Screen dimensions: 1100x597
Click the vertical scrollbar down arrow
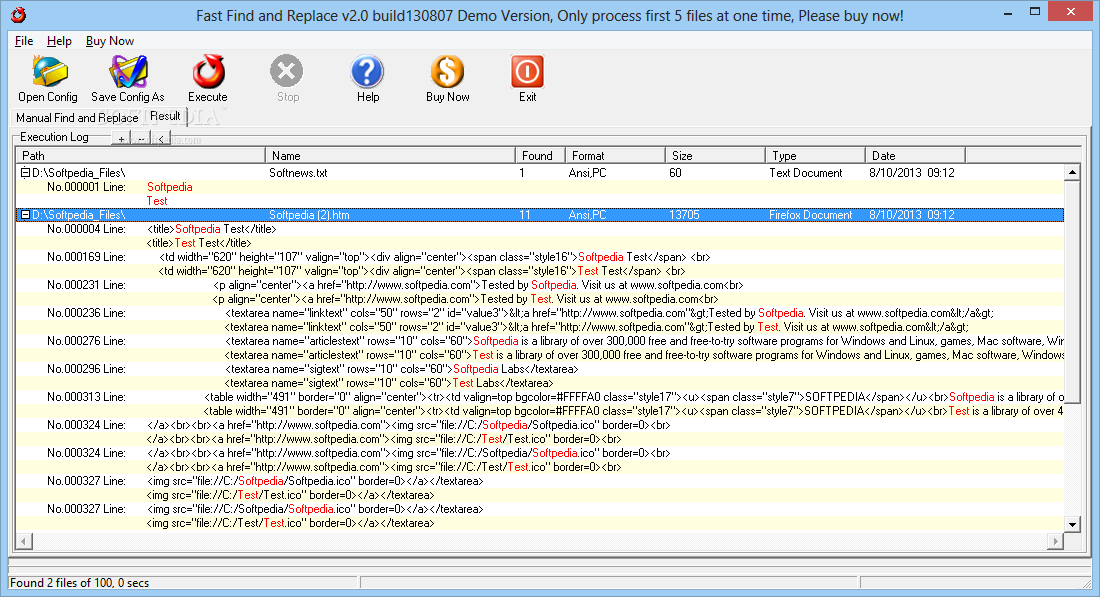(x=1072, y=524)
